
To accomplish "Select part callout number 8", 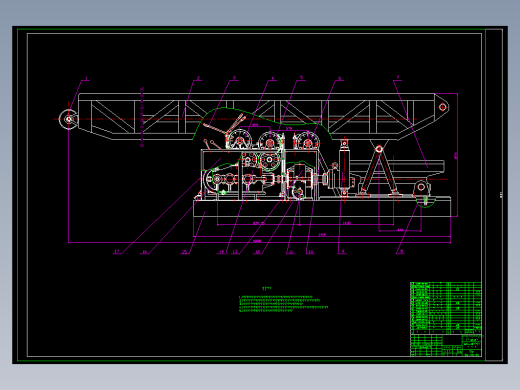I will click(401, 252).
